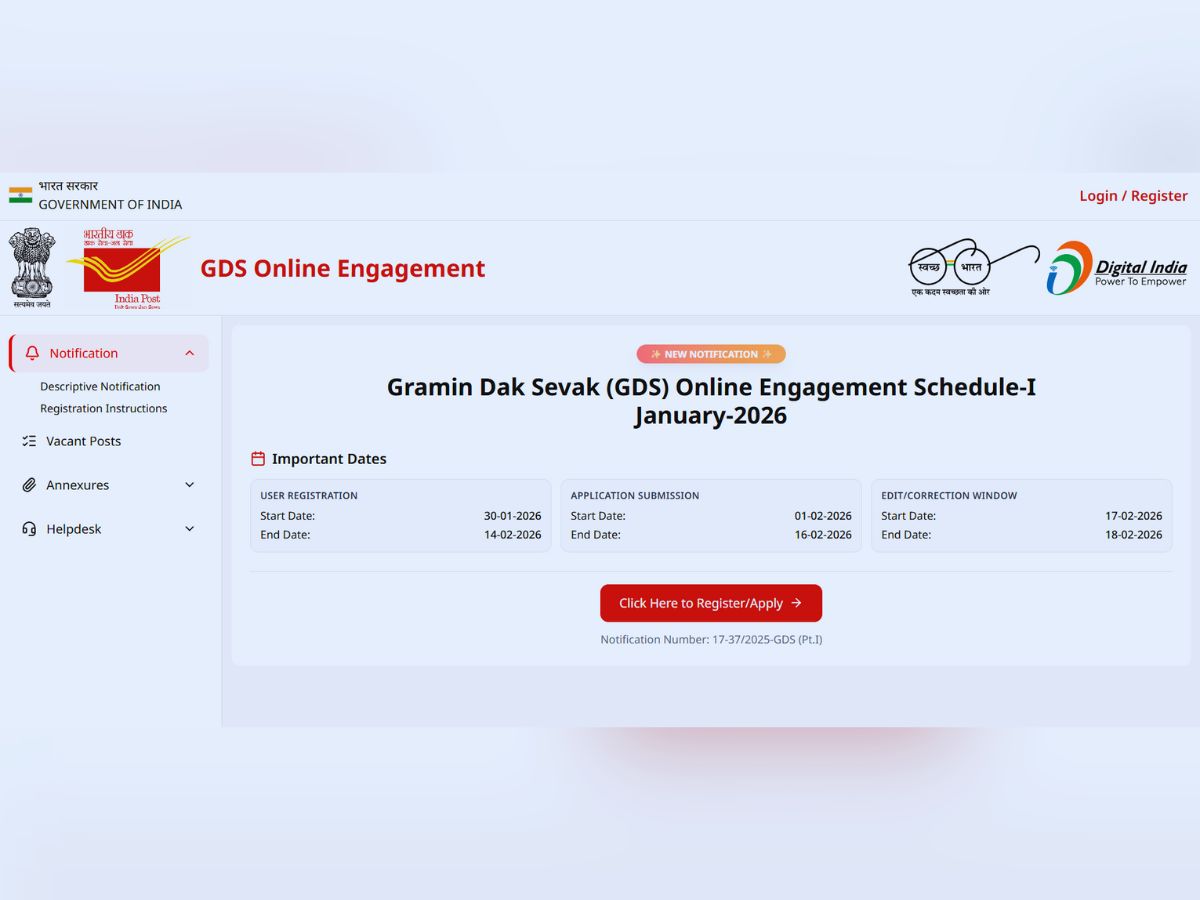
Task: Click the checklist icon for Vacant Posts
Action: point(29,441)
